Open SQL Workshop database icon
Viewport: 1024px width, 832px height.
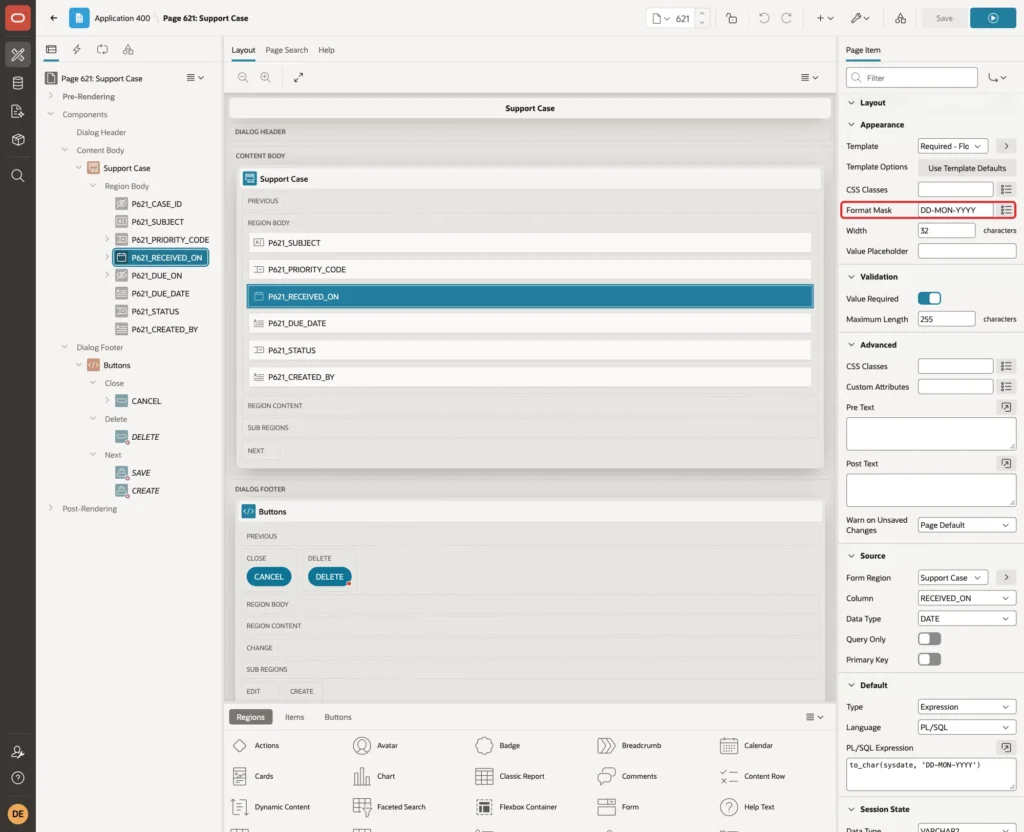(18, 83)
